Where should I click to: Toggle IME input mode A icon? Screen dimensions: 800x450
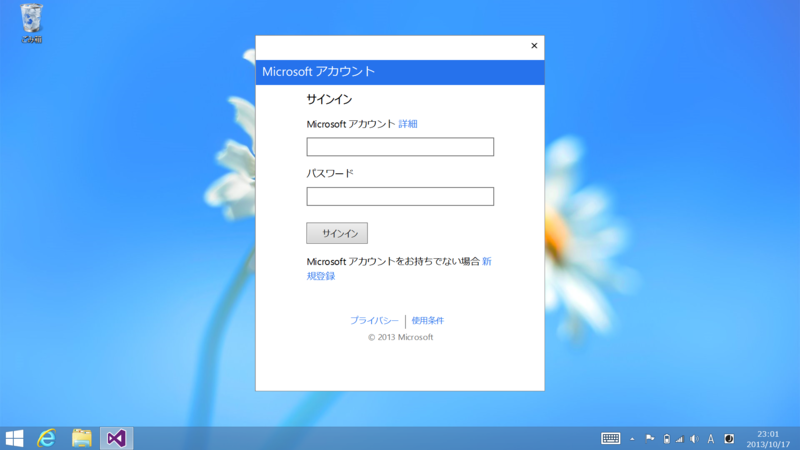[711, 439]
